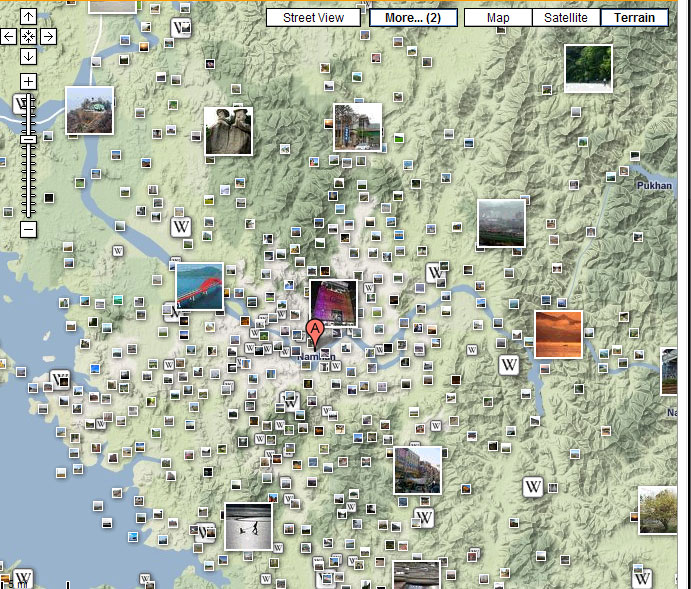Open the stone statues photo thumbnail

tap(228, 131)
